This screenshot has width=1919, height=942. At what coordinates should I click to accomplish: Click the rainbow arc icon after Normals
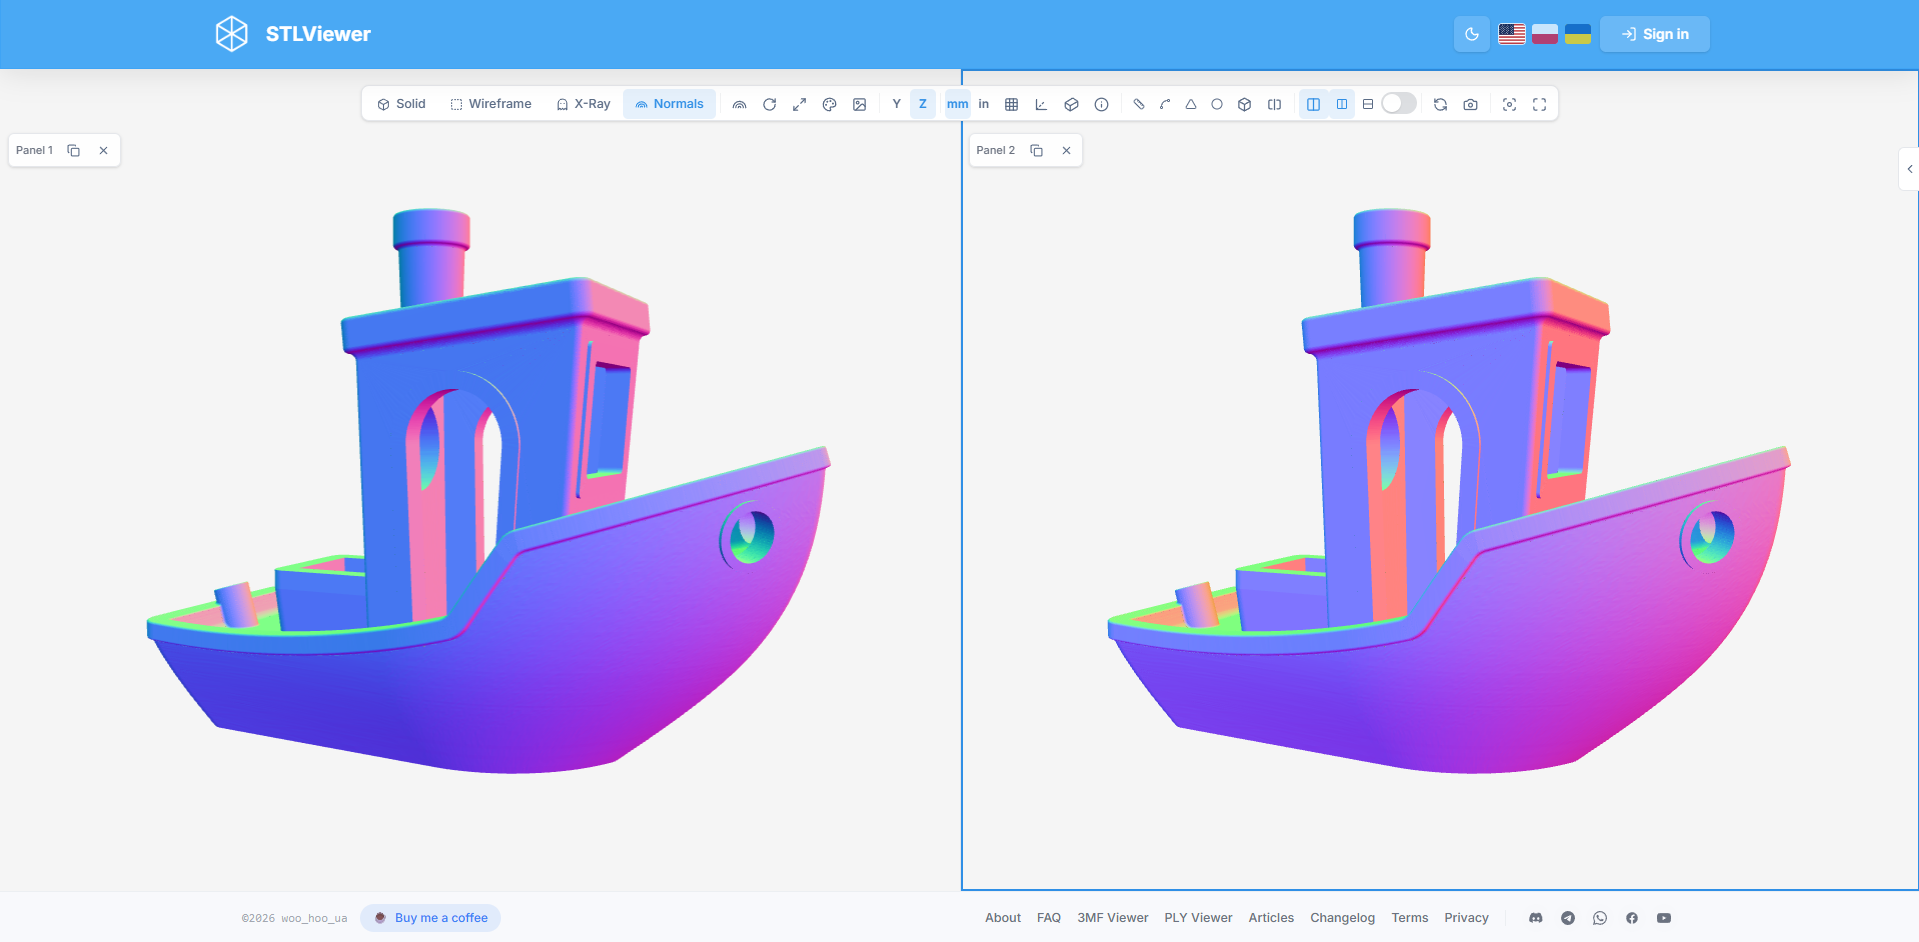[x=740, y=104]
